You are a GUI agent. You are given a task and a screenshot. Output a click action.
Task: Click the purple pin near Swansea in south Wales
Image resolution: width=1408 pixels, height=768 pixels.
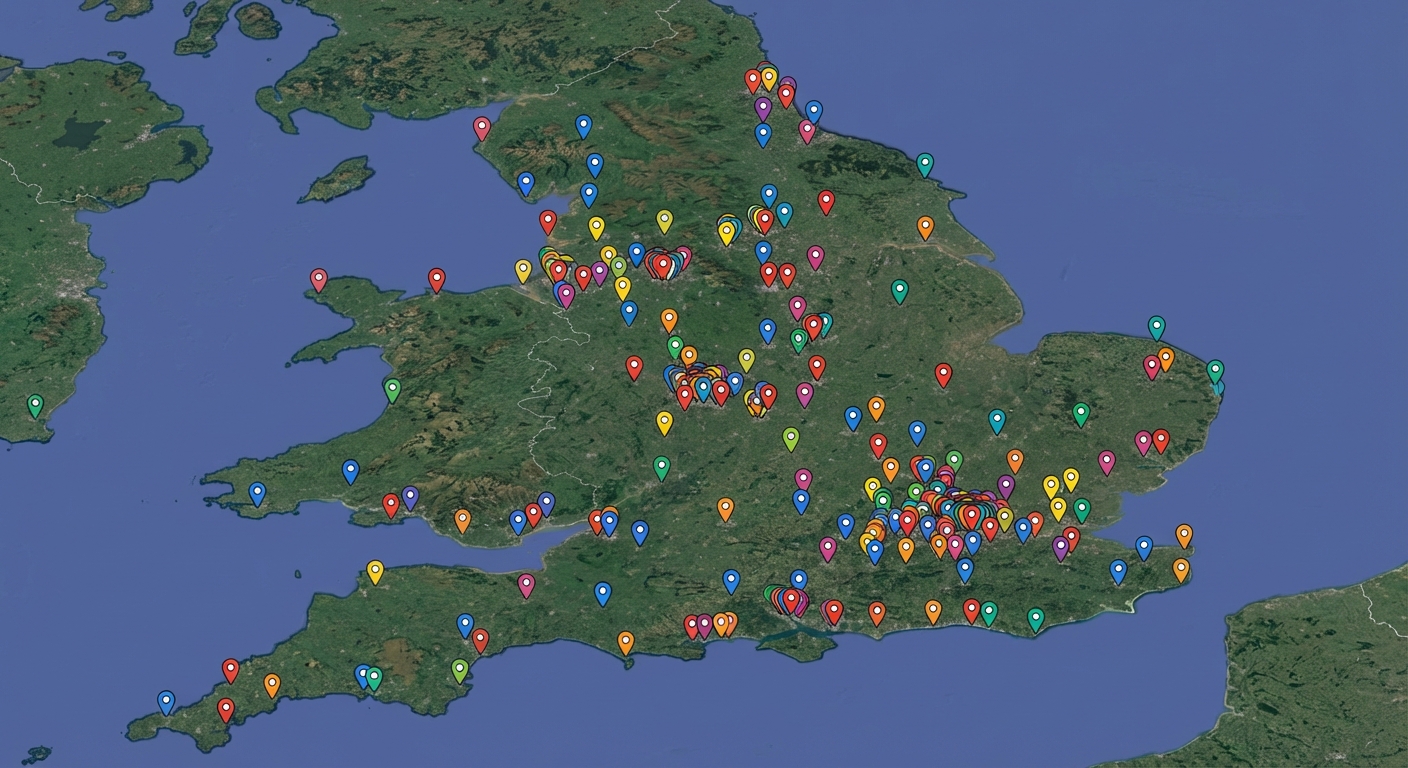coord(410,495)
